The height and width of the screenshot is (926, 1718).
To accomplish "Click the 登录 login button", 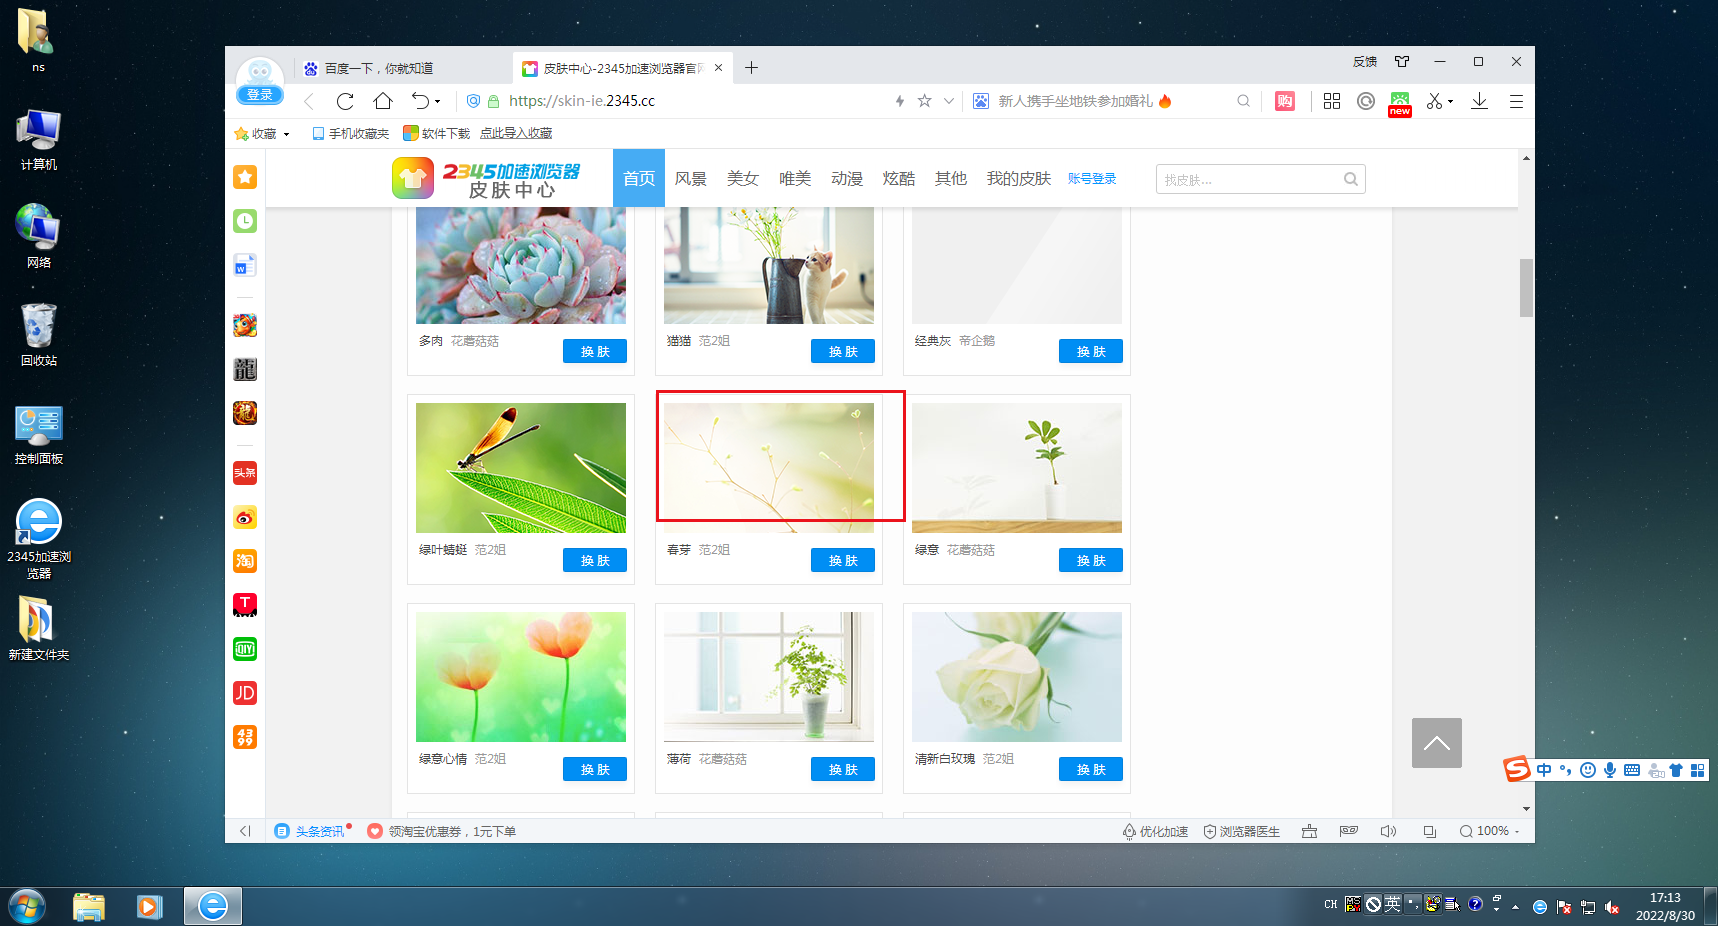I will click(x=260, y=95).
